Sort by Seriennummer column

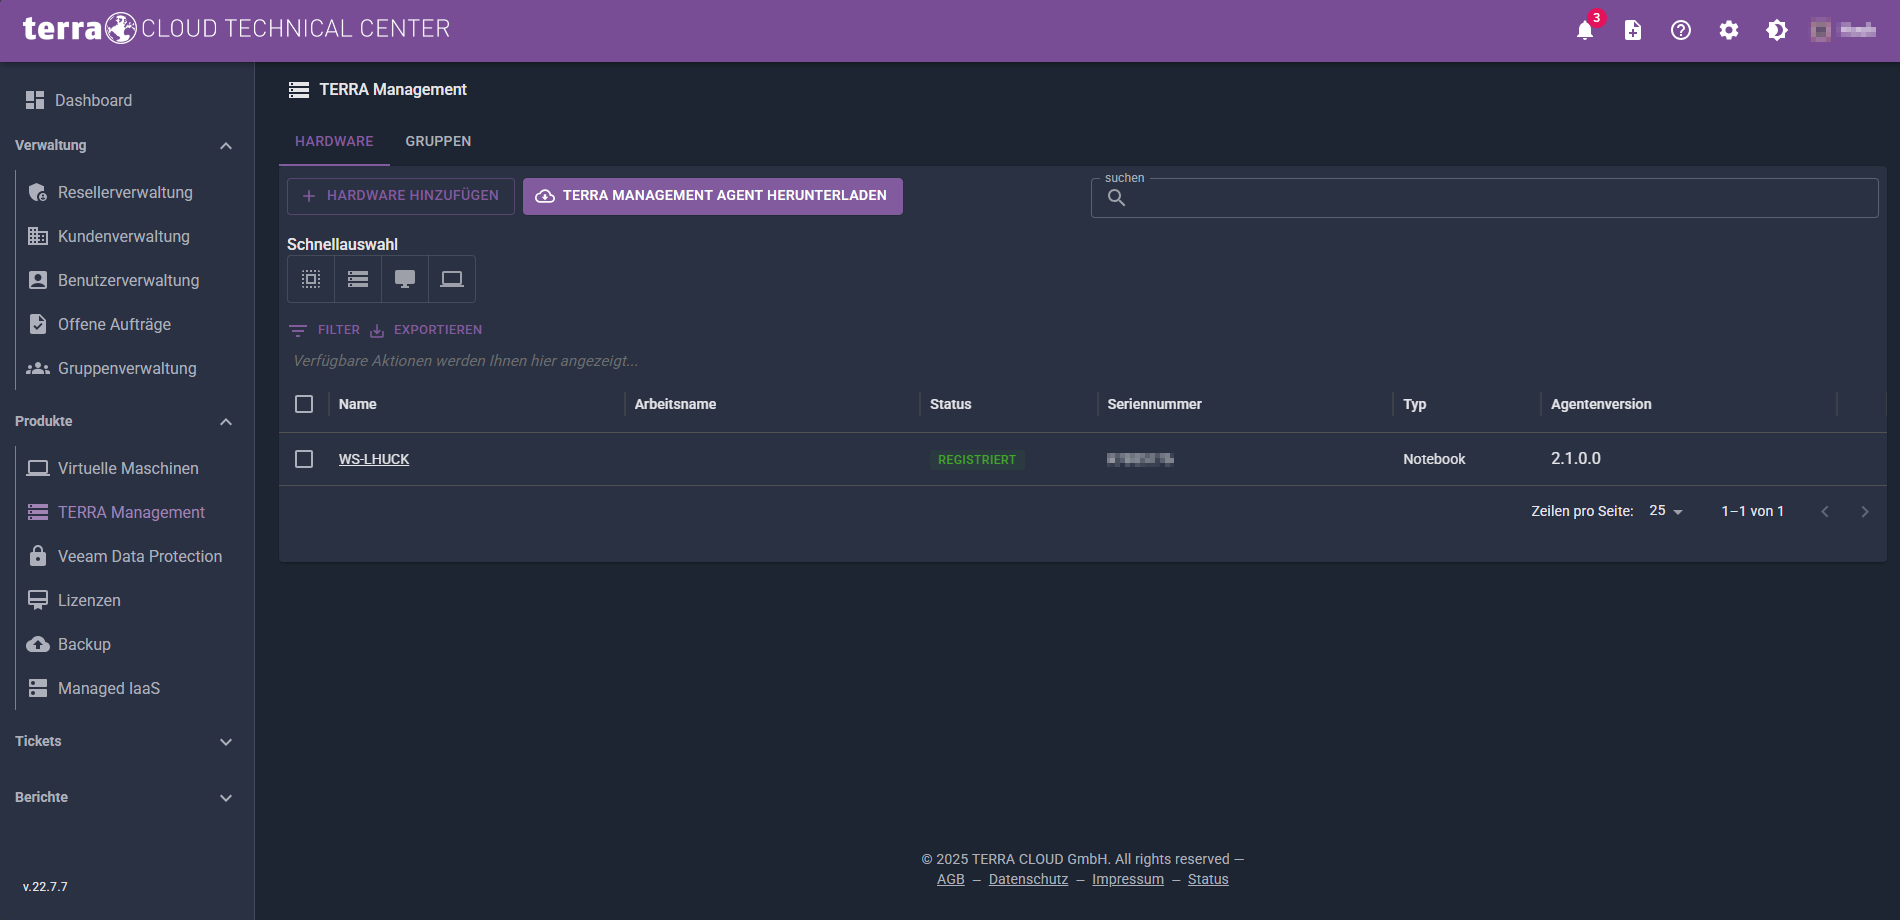(x=1155, y=404)
